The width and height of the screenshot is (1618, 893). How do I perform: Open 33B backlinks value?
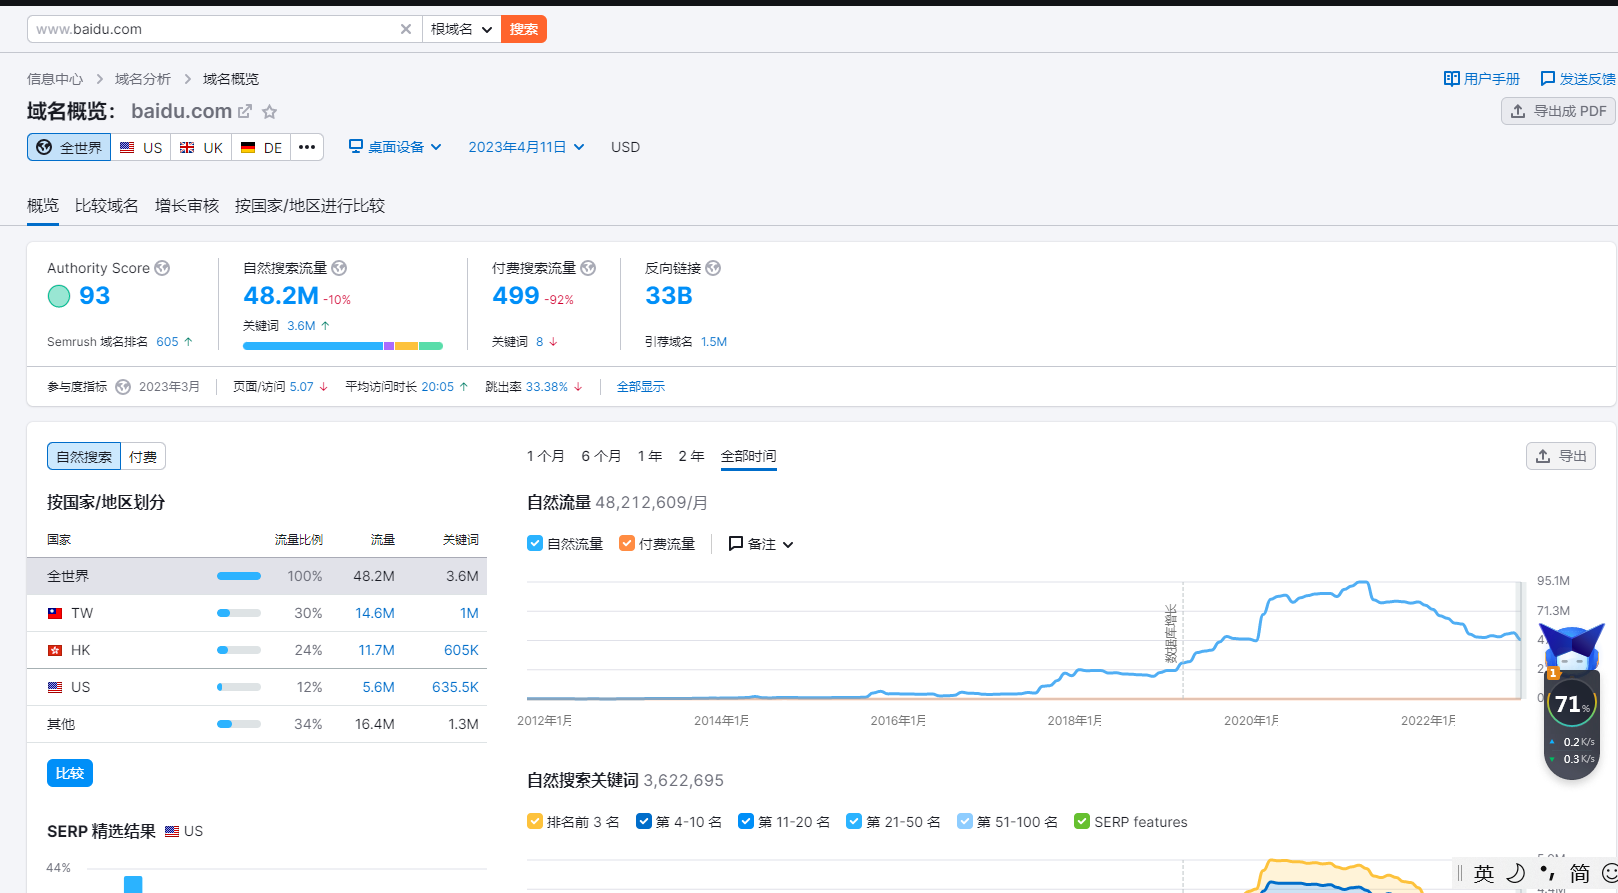[x=669, y=296]
